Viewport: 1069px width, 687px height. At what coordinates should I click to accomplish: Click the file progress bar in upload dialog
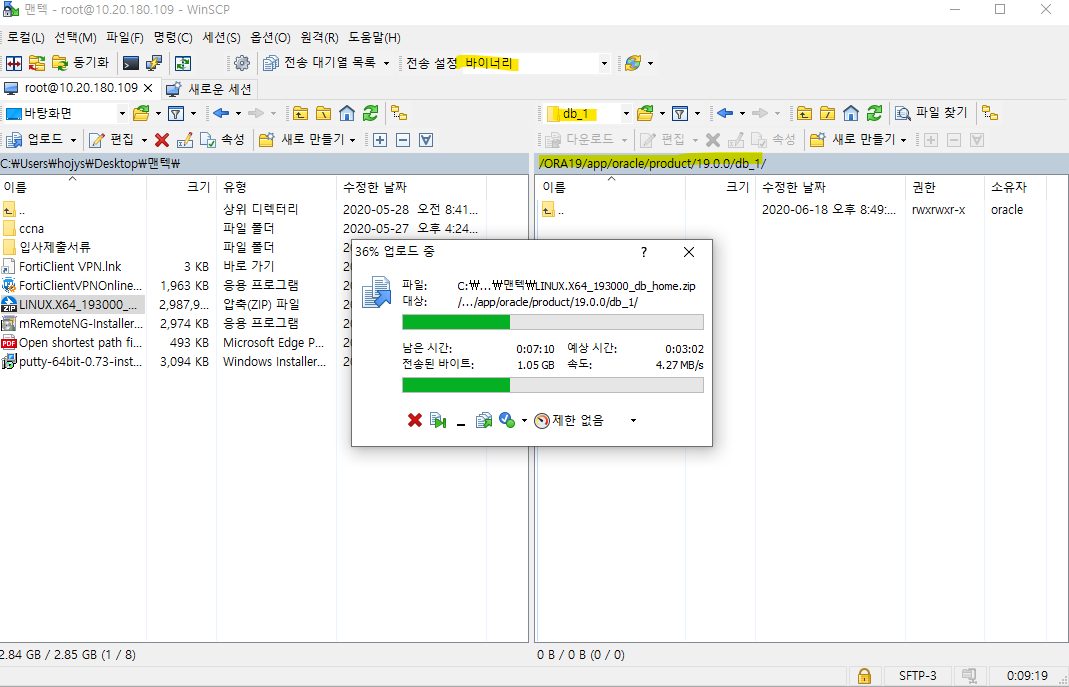[553, 322]
